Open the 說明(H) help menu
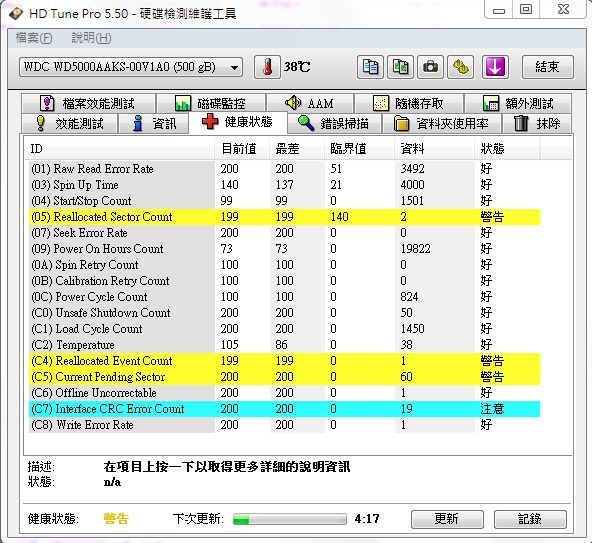This screenshot has height=543, width=592. (x=91, y=38)
